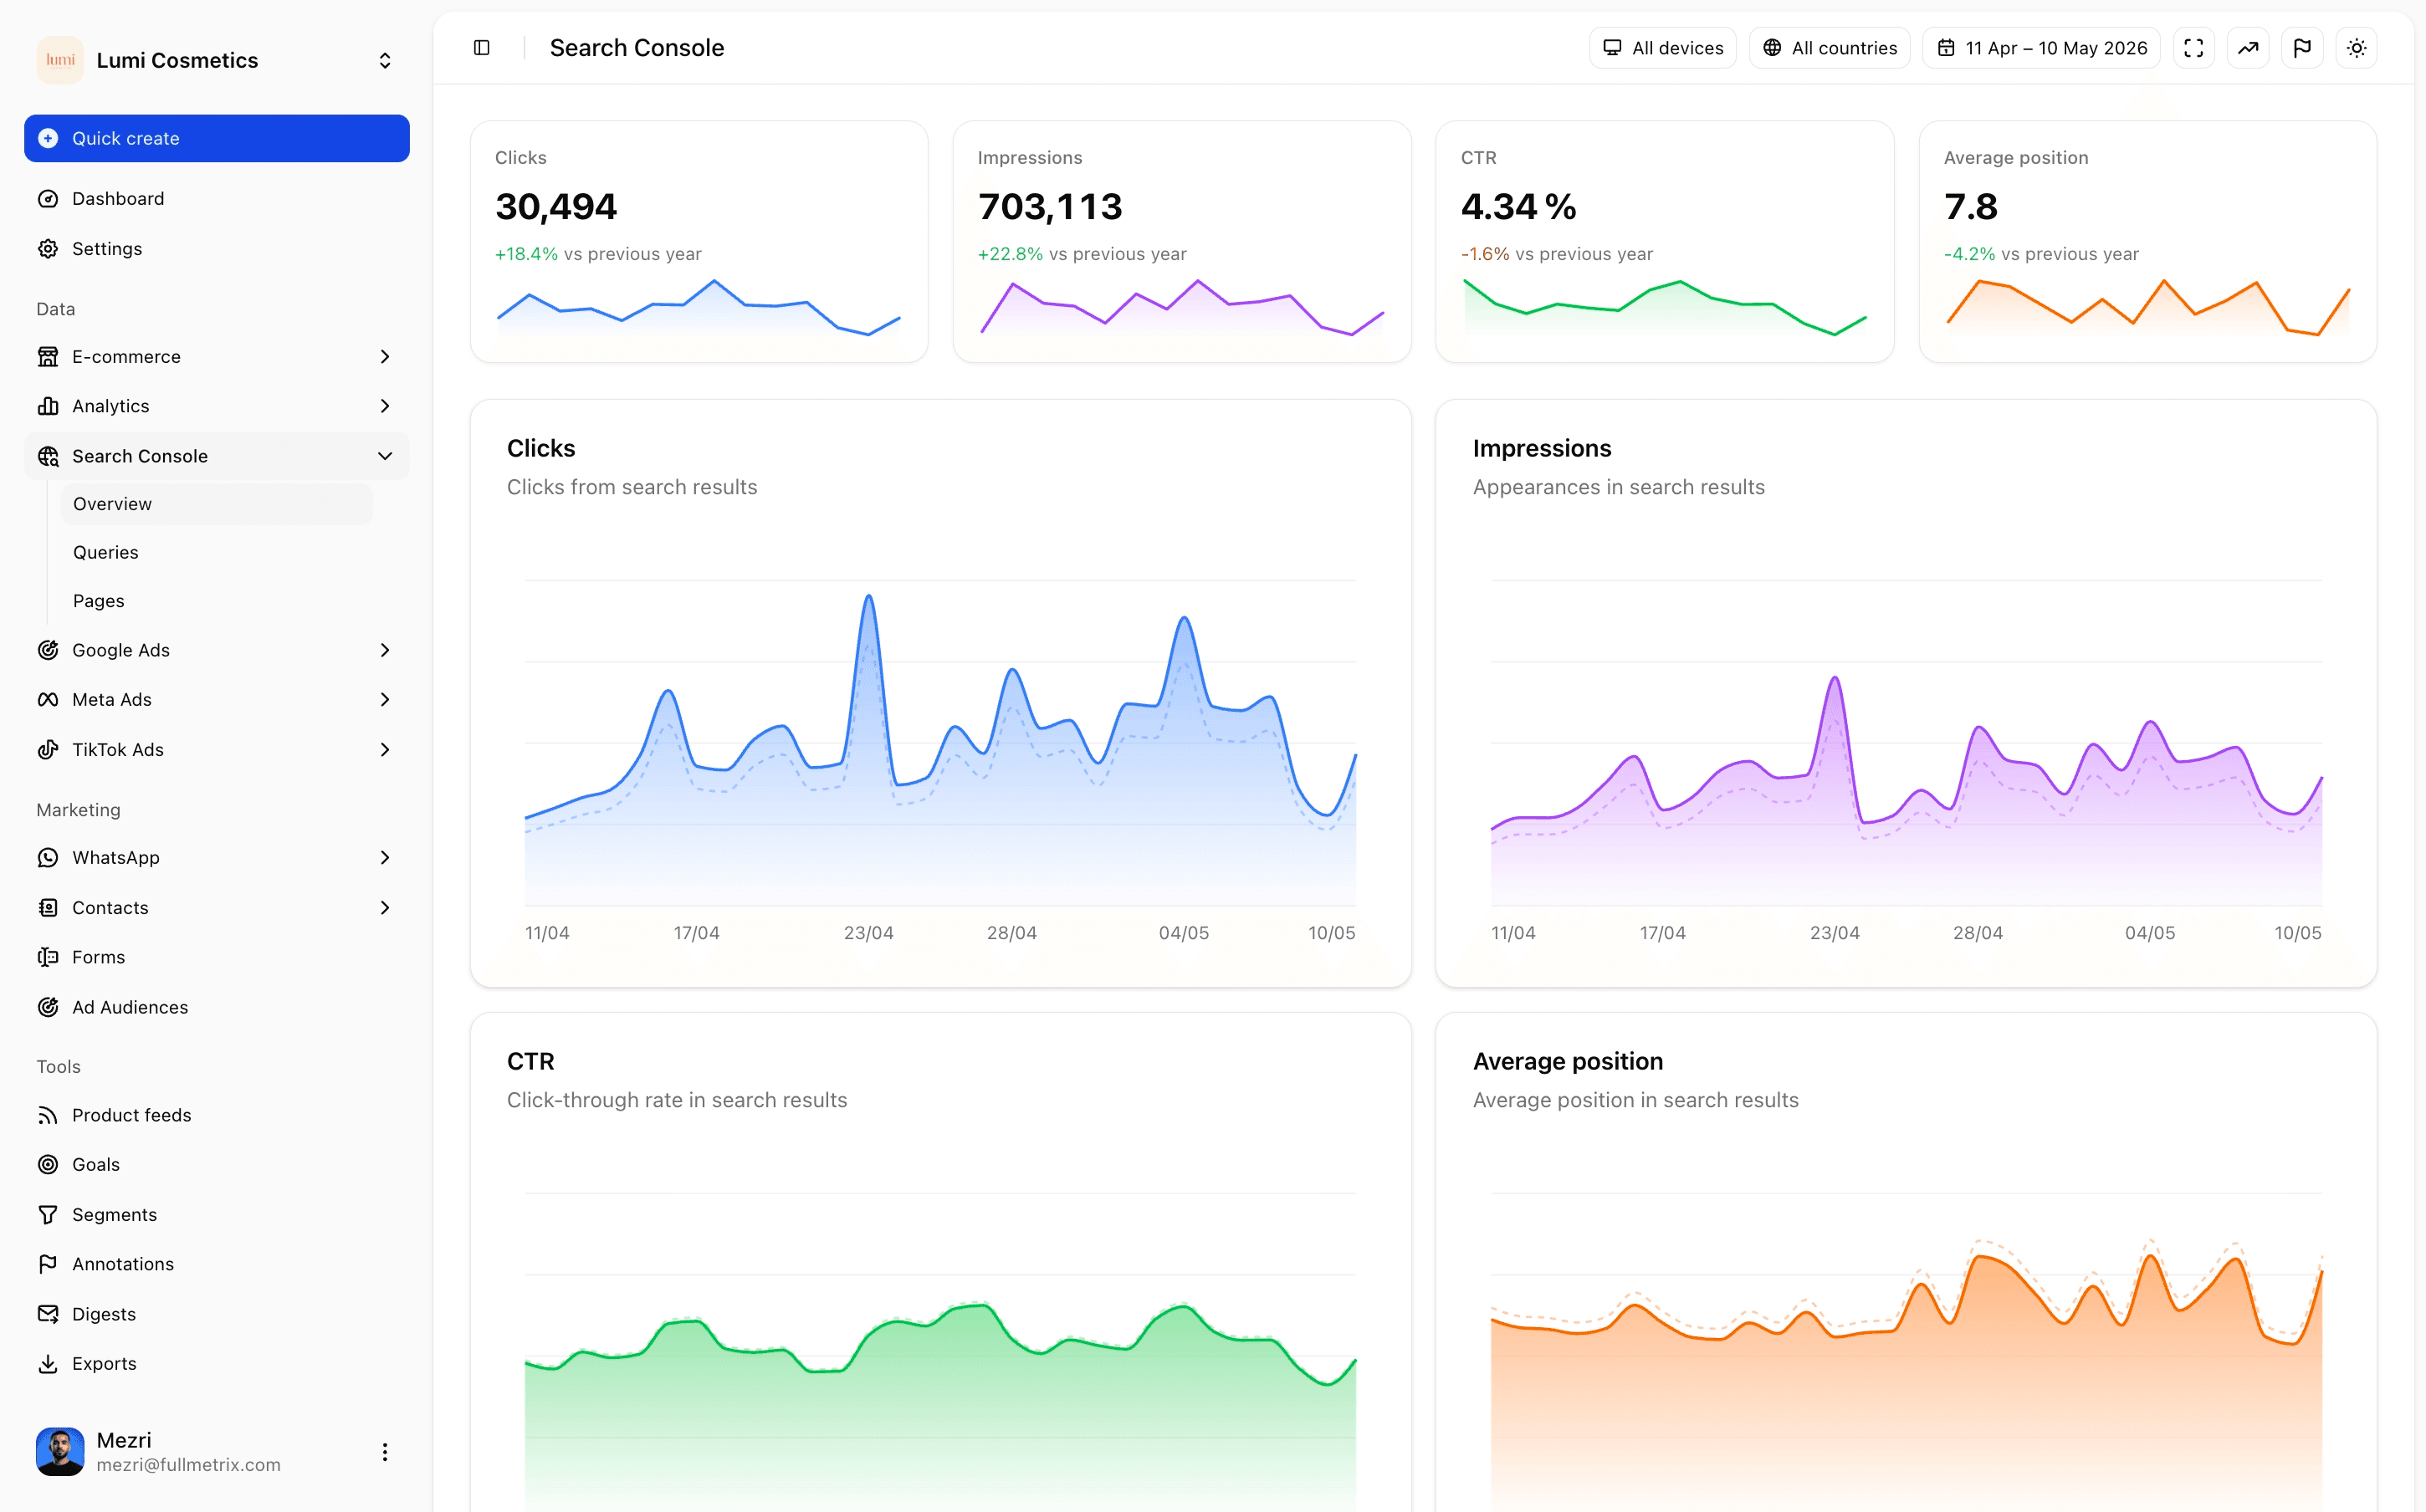The image size is (2426, 1512).
Task: Open the All devices filter
Action: pos(1663,48)
